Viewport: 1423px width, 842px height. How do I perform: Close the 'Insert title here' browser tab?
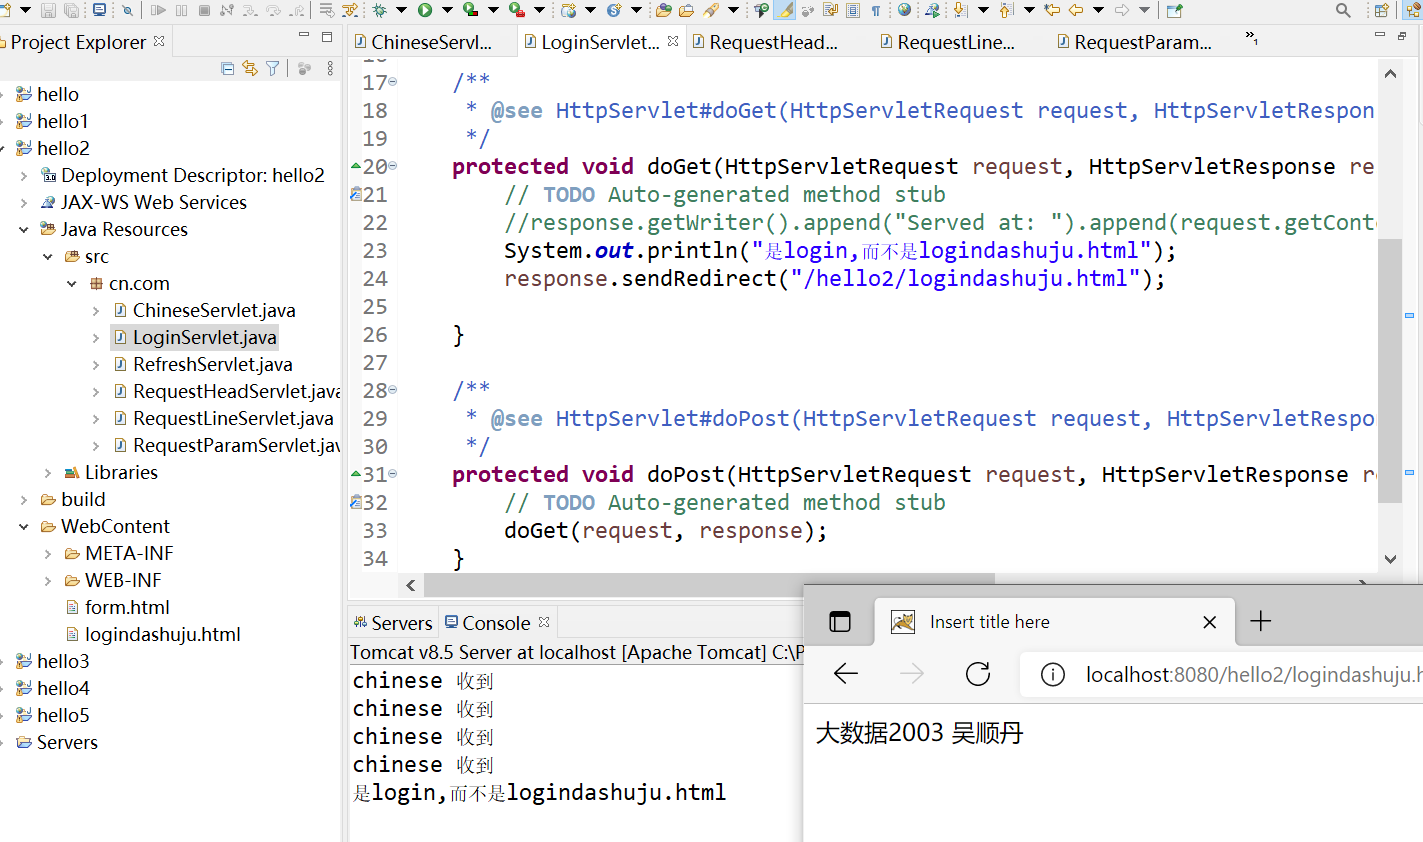(x=1209, y=622)
